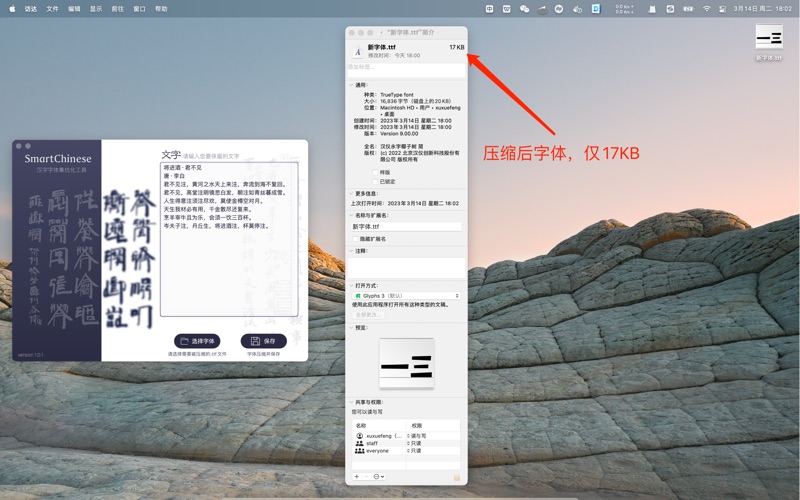Click the battery status icon
800x500 pixels.
tap(687, 8)
